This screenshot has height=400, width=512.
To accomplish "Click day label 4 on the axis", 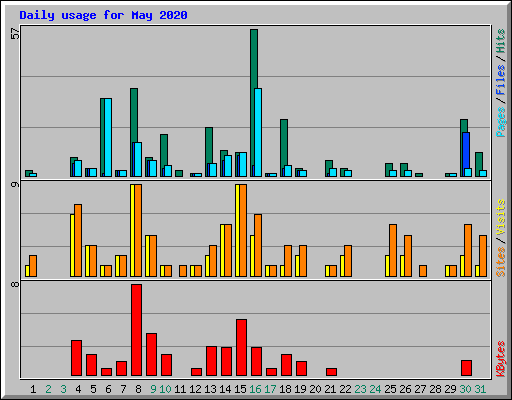I will coord(78,389).
